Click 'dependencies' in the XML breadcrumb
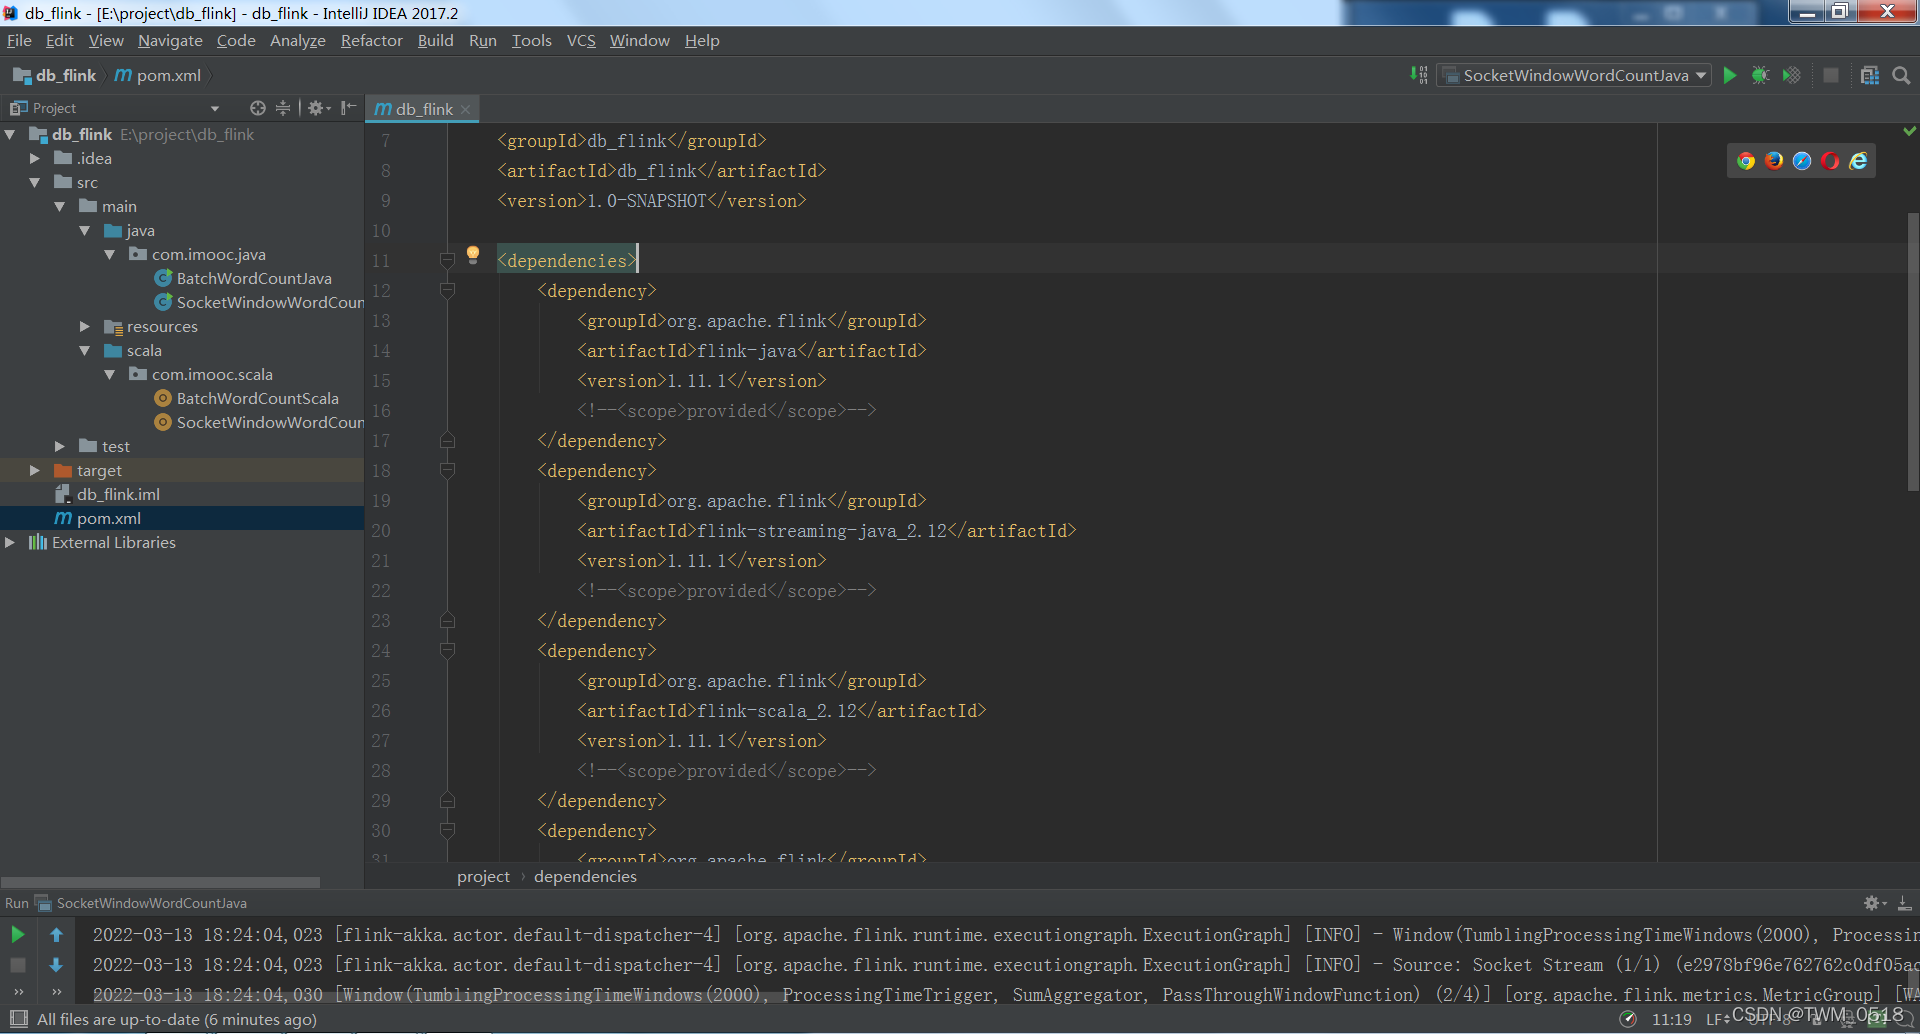The image size is (1920, 1034). point(585,877)
